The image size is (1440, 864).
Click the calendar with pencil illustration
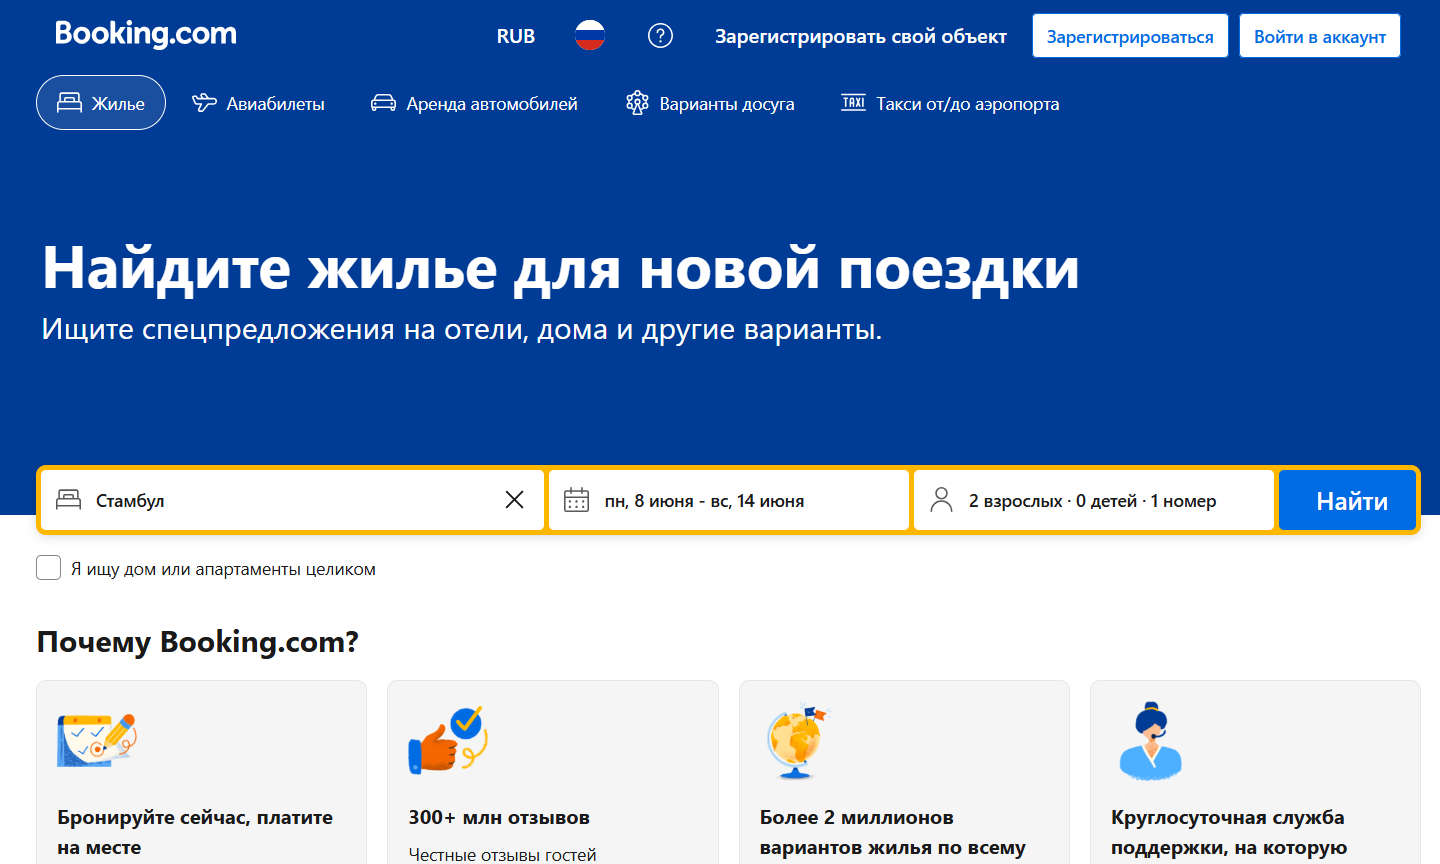[x=96, y=740]
